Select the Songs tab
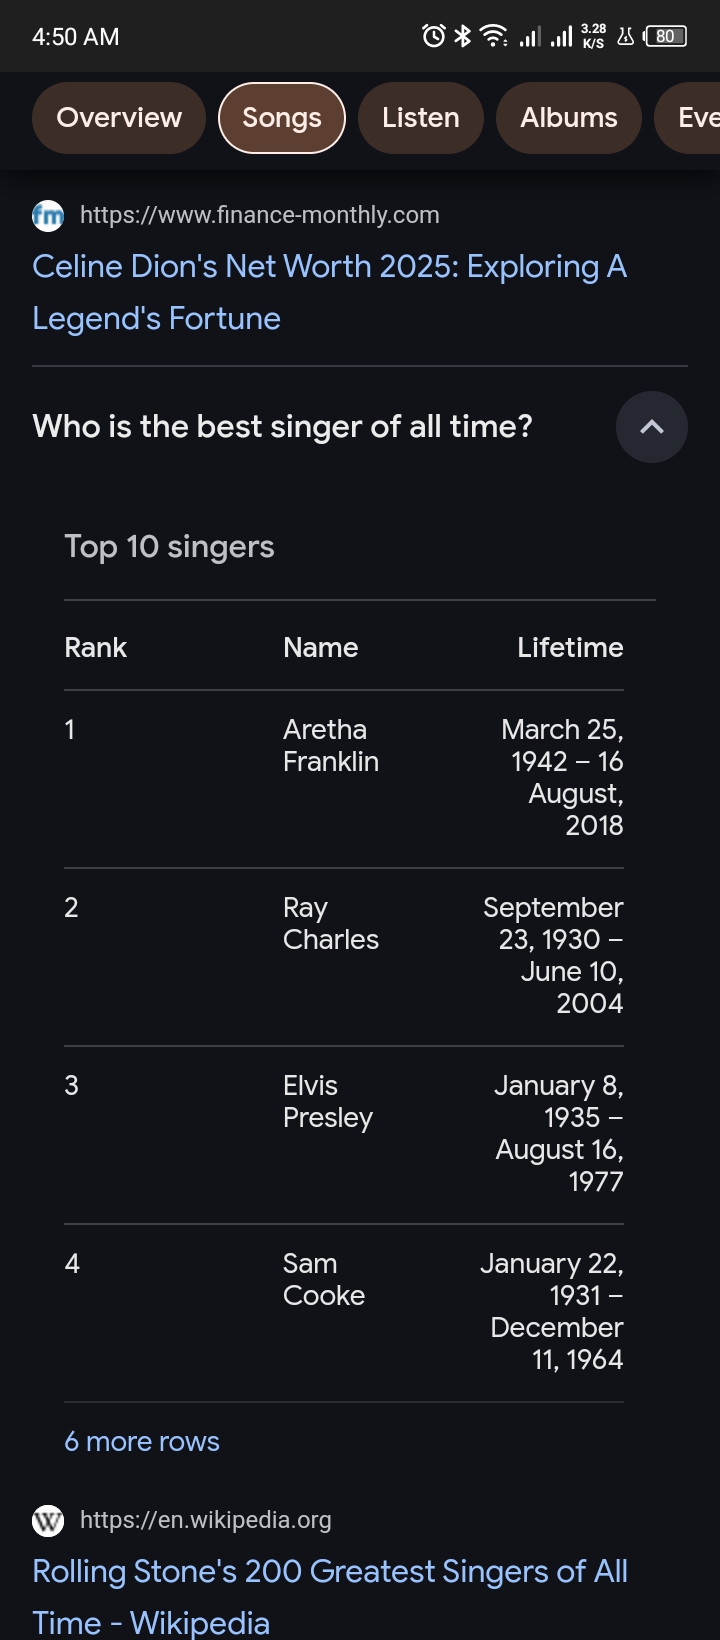 (282, 118)
